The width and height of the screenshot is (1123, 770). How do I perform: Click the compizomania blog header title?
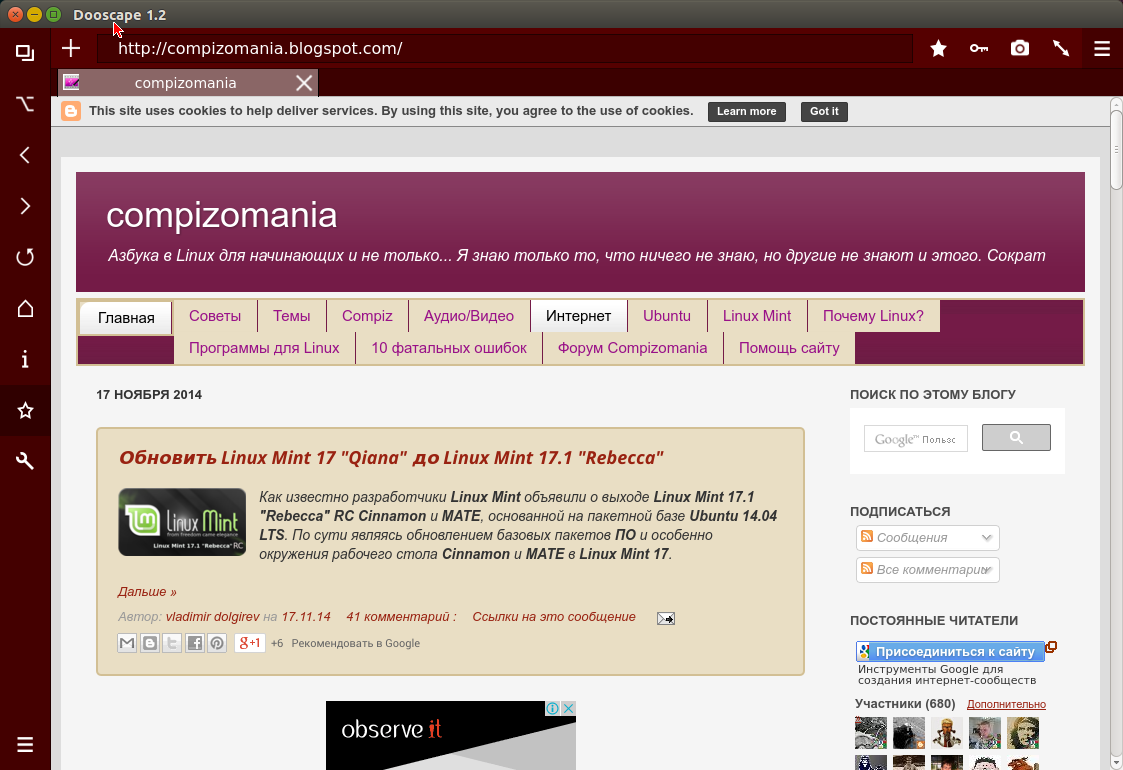click(221, 215)
